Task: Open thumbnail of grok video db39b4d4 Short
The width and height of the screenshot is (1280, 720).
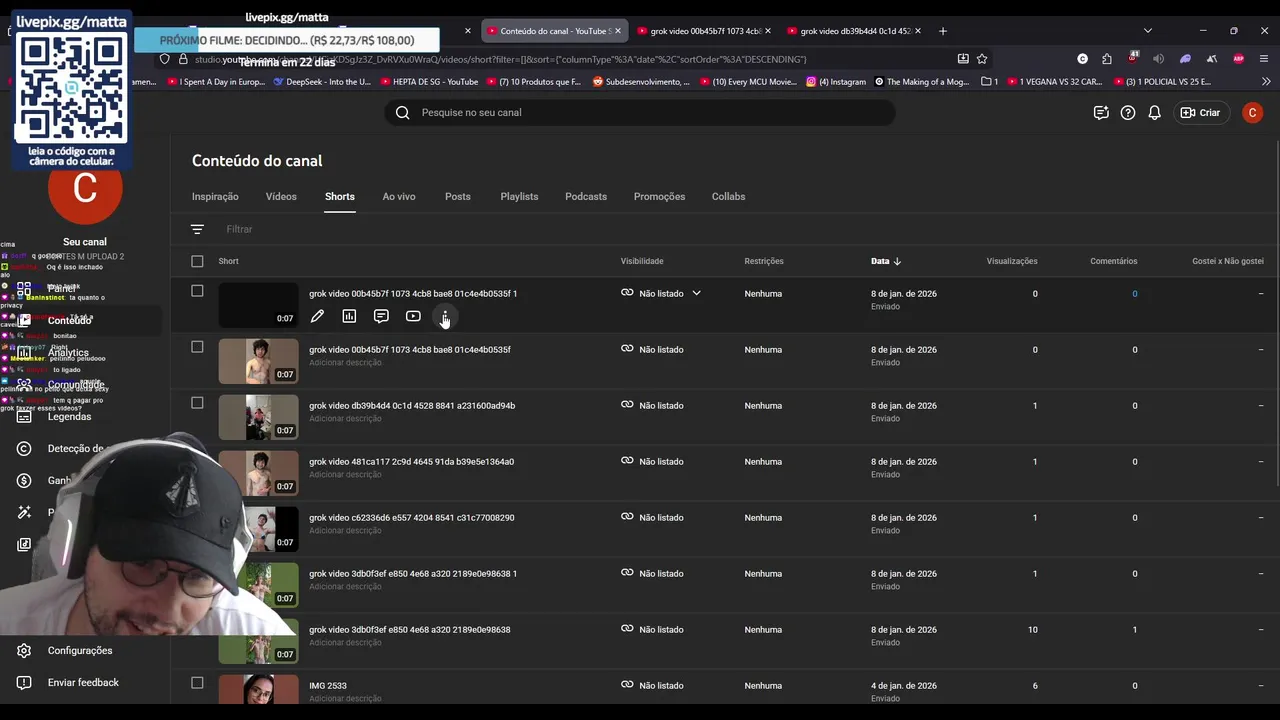Action: click(x=258, y=417)
